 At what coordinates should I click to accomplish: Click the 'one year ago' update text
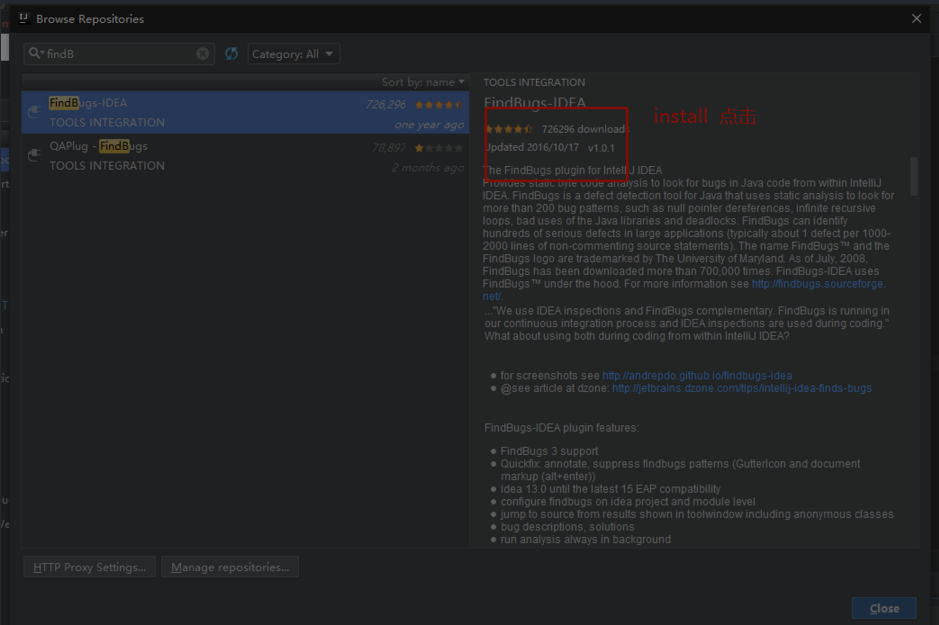click(429, 125)
